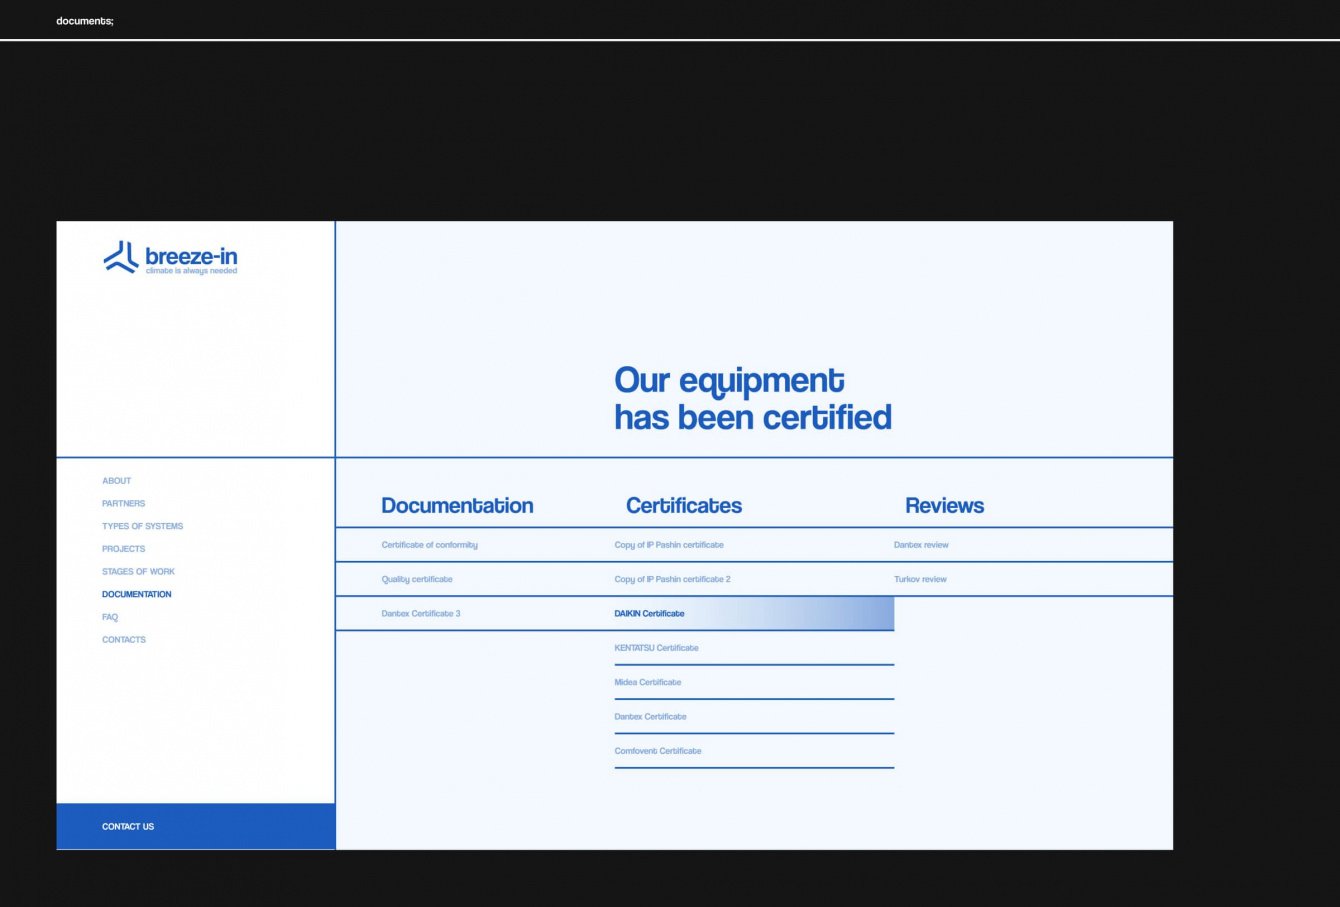Go to PARTNERS in the sidebar

click(x=123, y=504)
